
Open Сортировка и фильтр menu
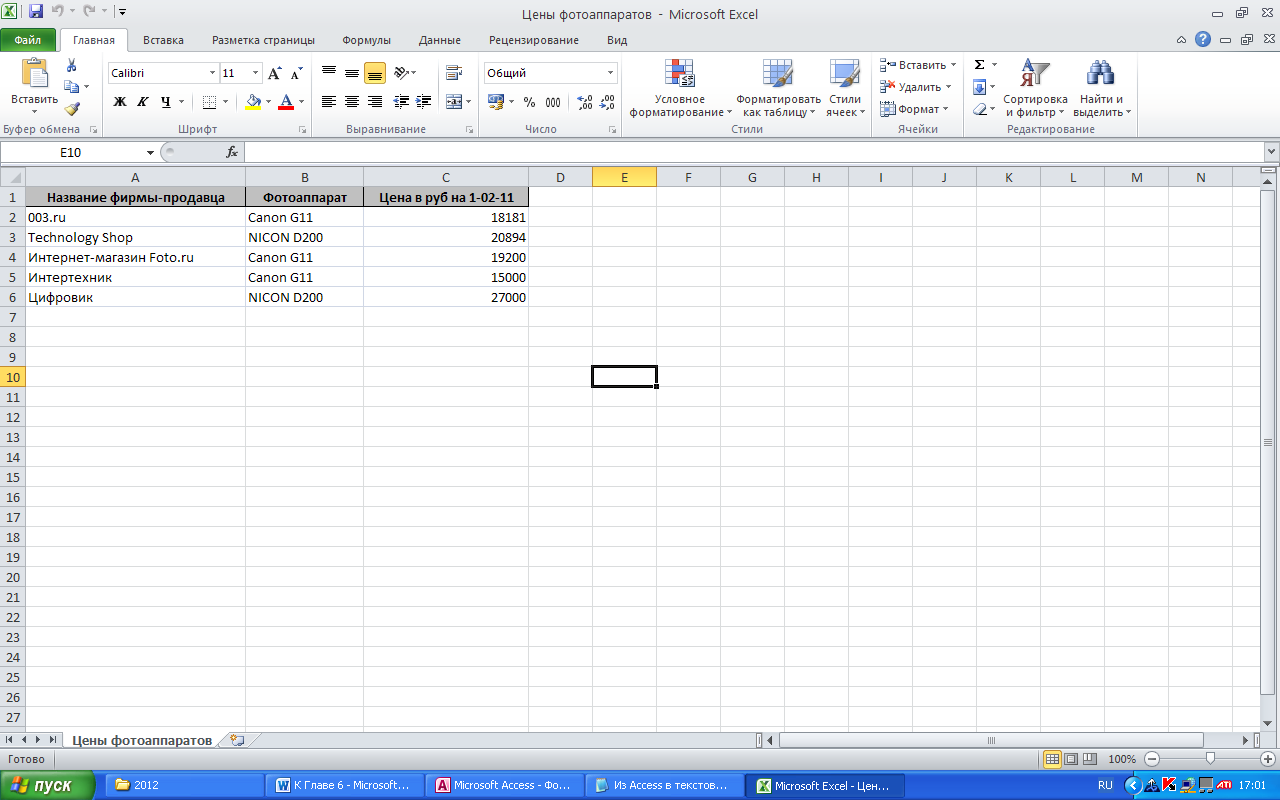[x=1035, y=88]
